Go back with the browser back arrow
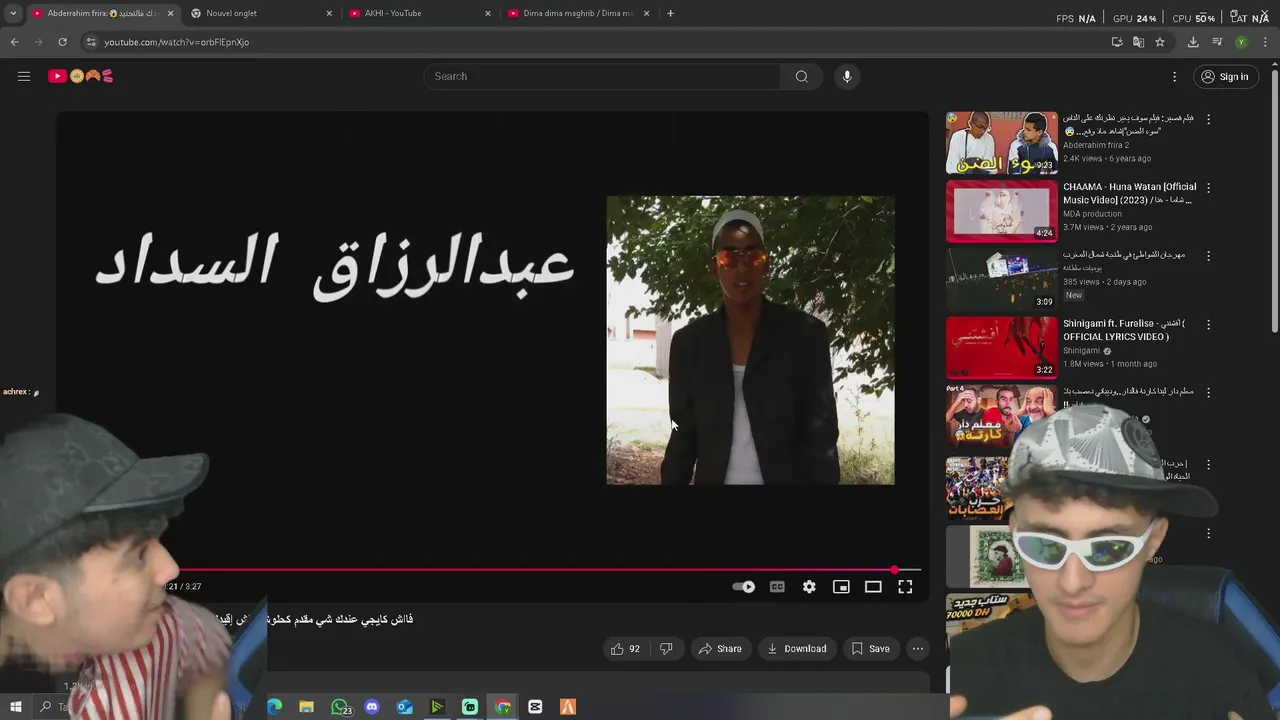1280x720 pixels. coord(14,42)
